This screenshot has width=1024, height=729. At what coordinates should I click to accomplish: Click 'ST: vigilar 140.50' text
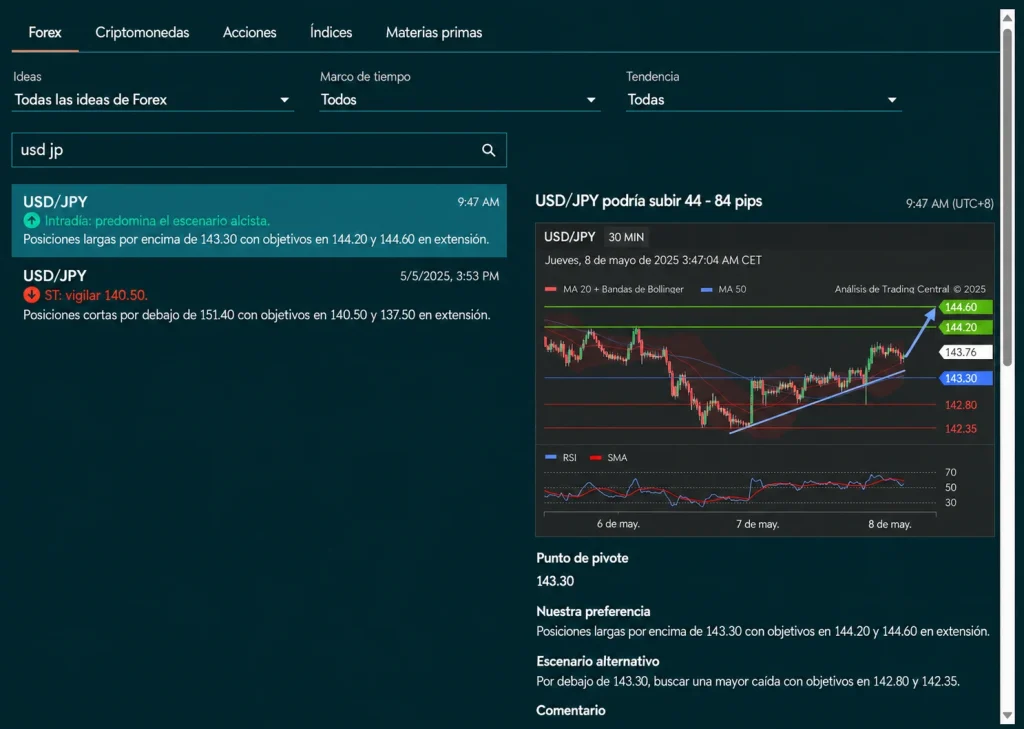(x=96, y=295)
